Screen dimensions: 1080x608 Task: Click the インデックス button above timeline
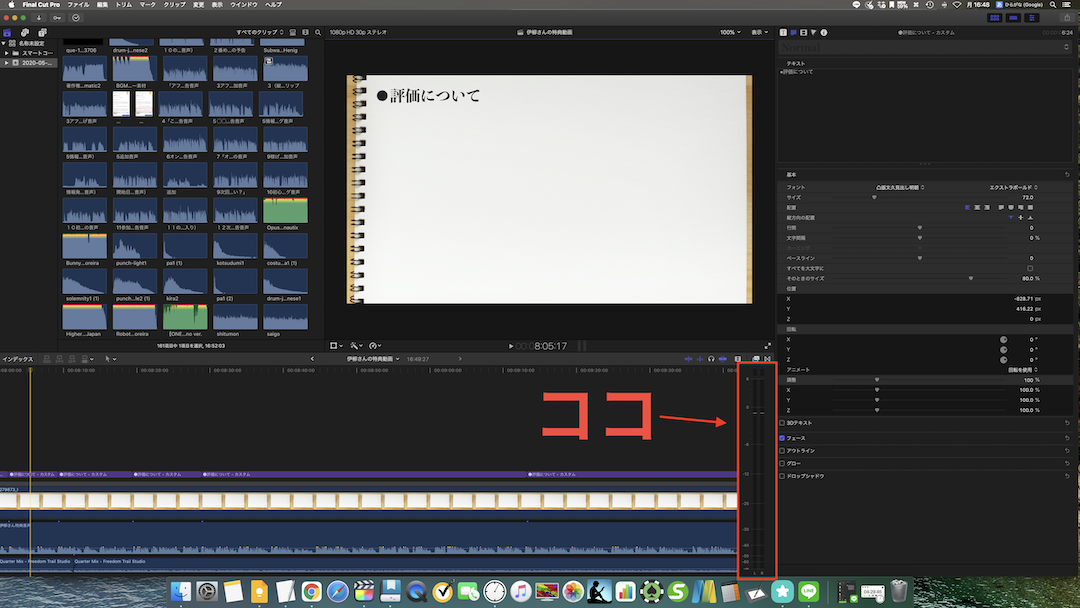pos(17,358)
